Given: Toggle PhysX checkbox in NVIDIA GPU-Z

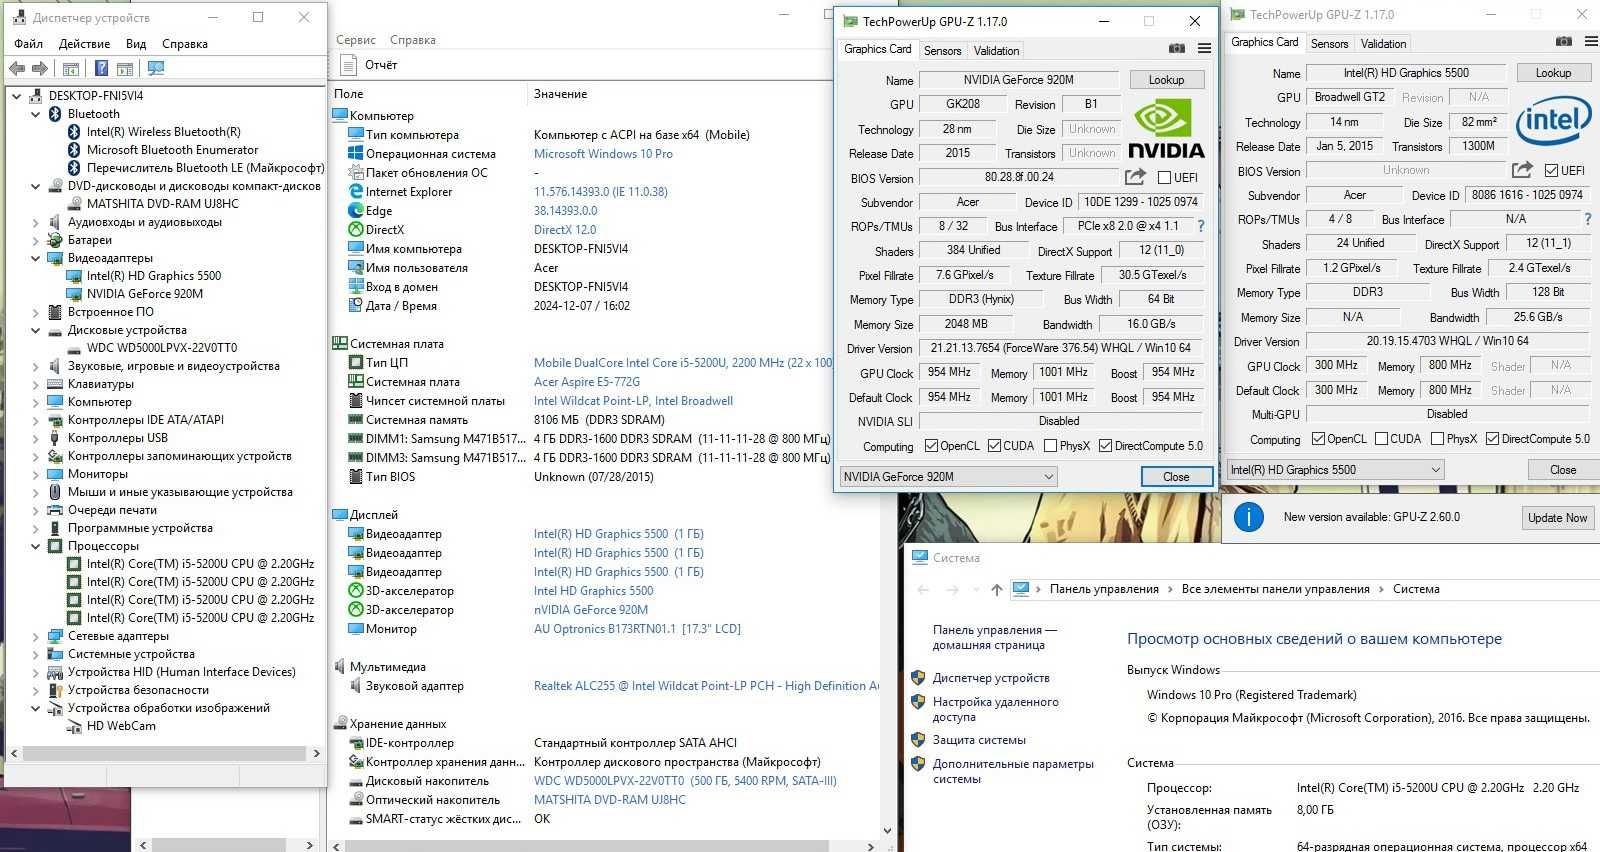Looking at the screenshot, I should (x=1050, y=446).
